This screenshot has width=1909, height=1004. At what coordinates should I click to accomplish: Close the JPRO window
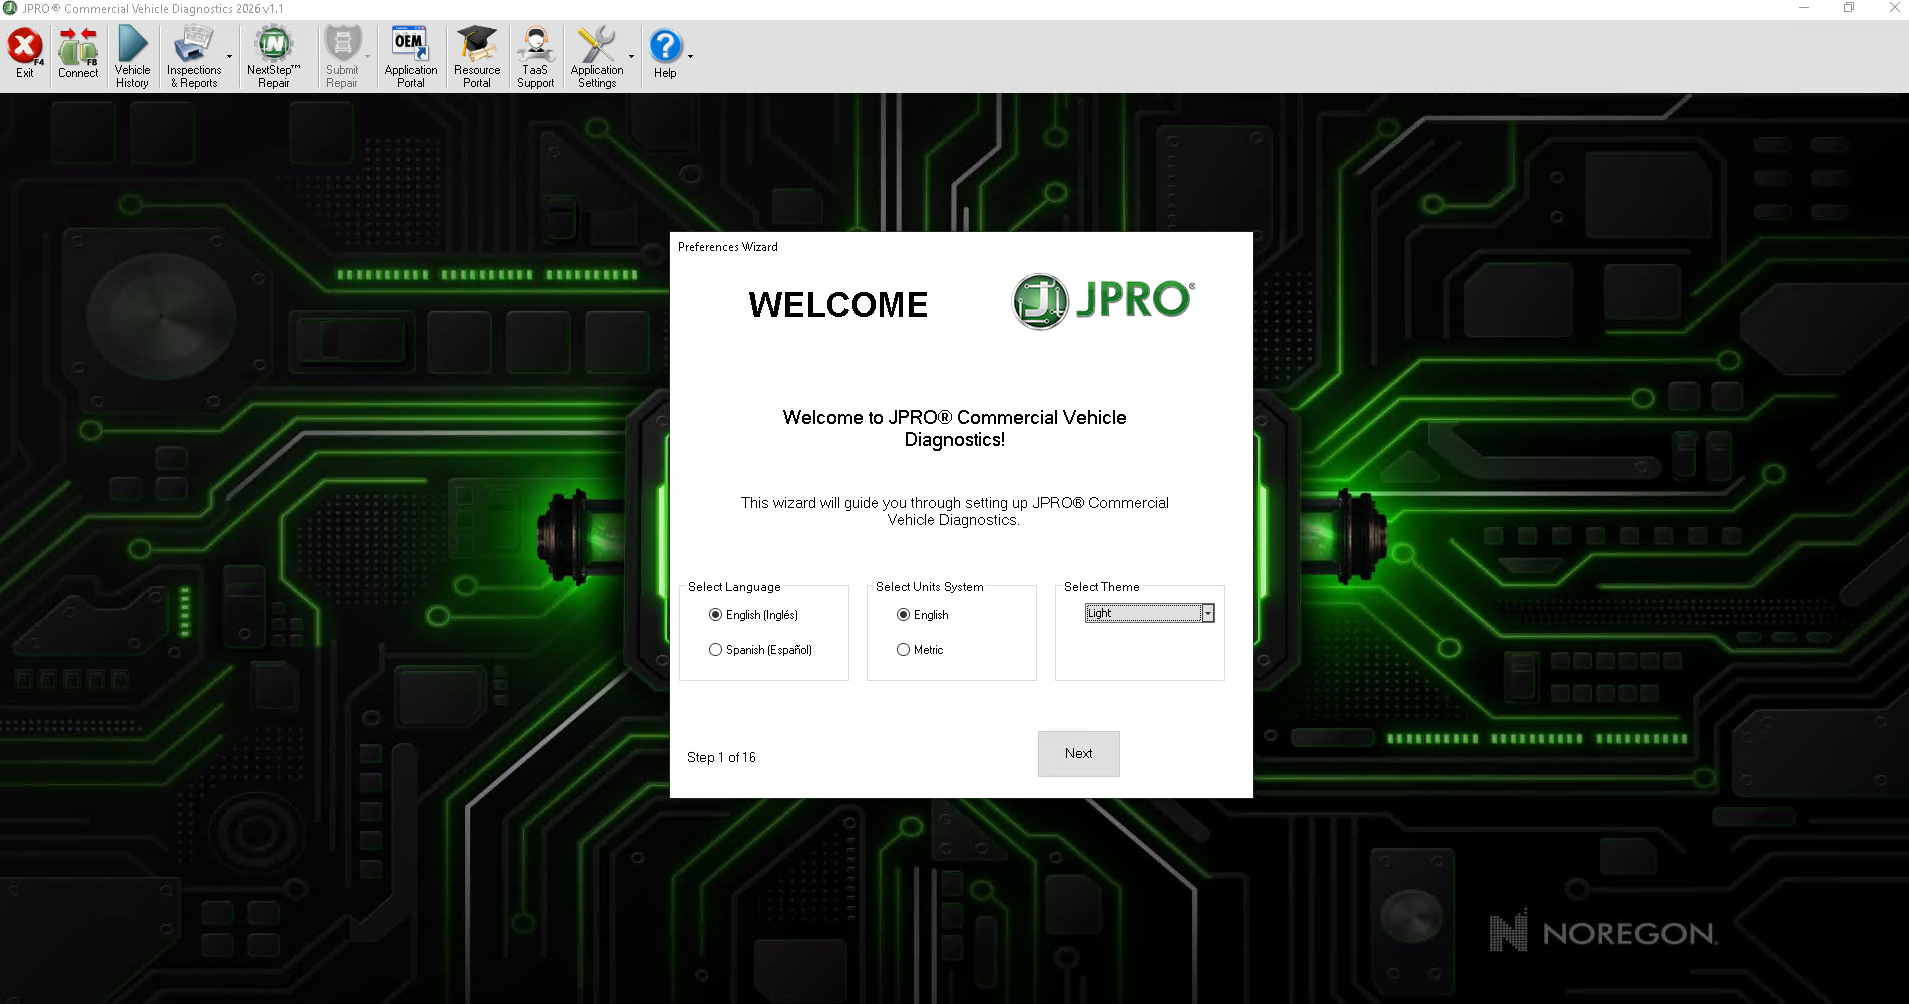(1894, 8)
